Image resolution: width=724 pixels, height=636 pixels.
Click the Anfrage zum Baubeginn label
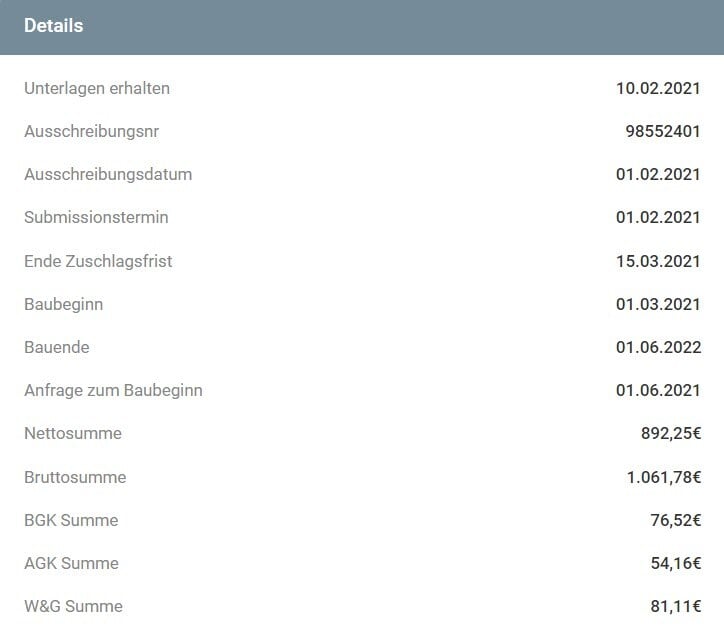pyautogui.click(x=113, y=390)
